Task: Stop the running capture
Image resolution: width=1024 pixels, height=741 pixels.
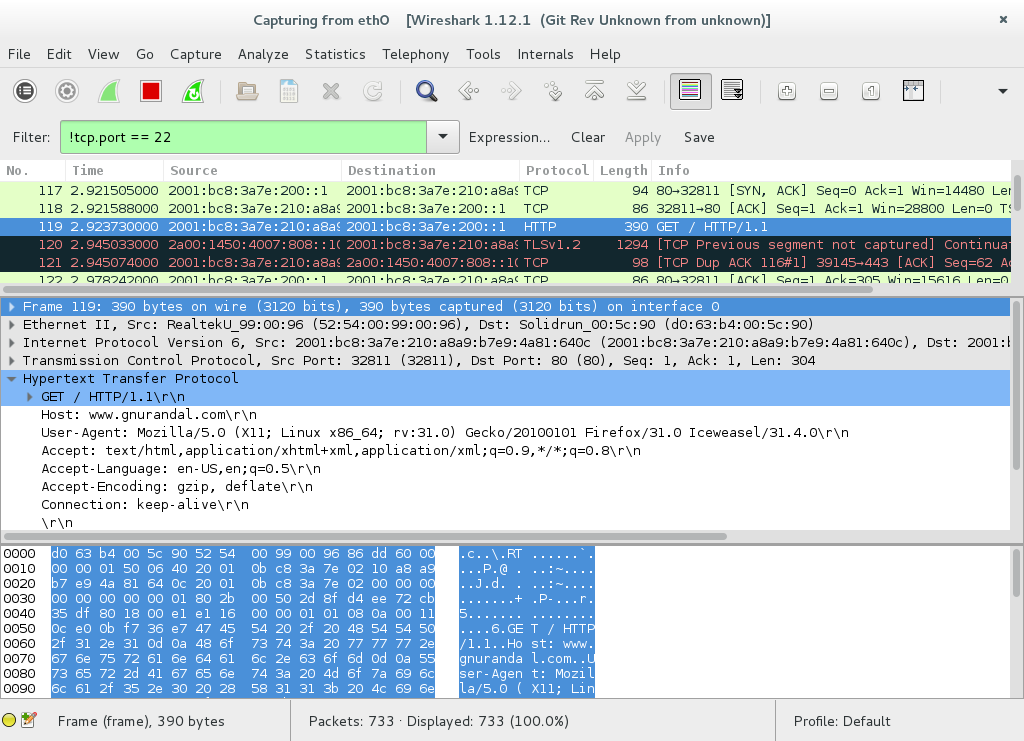Action: click(151, 90)
